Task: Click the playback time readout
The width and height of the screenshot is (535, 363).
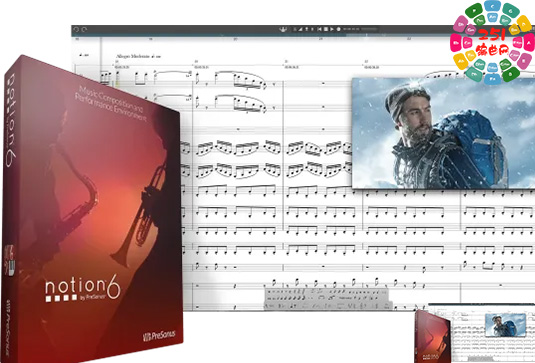Action: coord(351,29)
